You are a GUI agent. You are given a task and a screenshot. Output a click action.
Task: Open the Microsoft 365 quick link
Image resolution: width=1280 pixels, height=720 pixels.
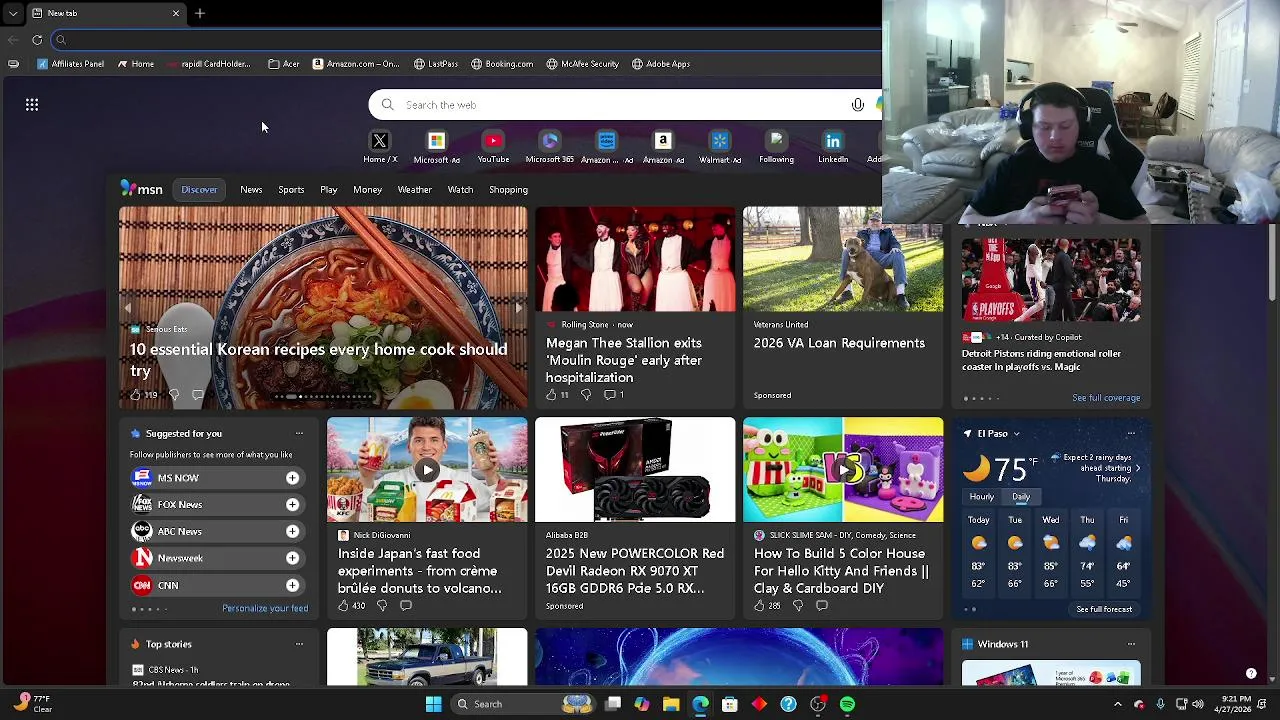click(550, 147)
